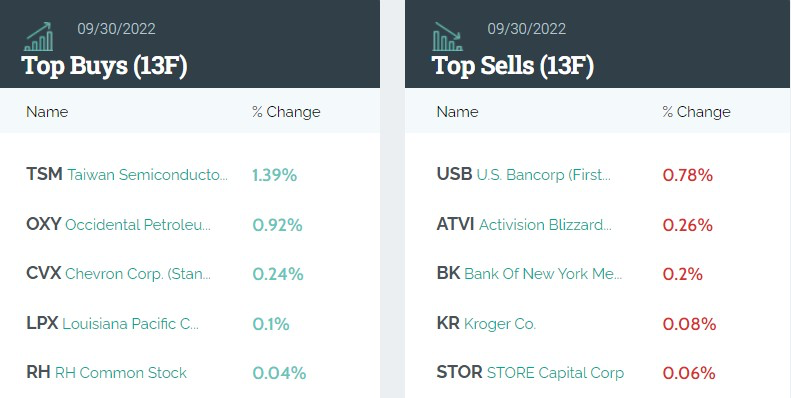Click the rising chart Top Buys icon
This screenshot has height=398, width=791.
click(x=39, y=36)
